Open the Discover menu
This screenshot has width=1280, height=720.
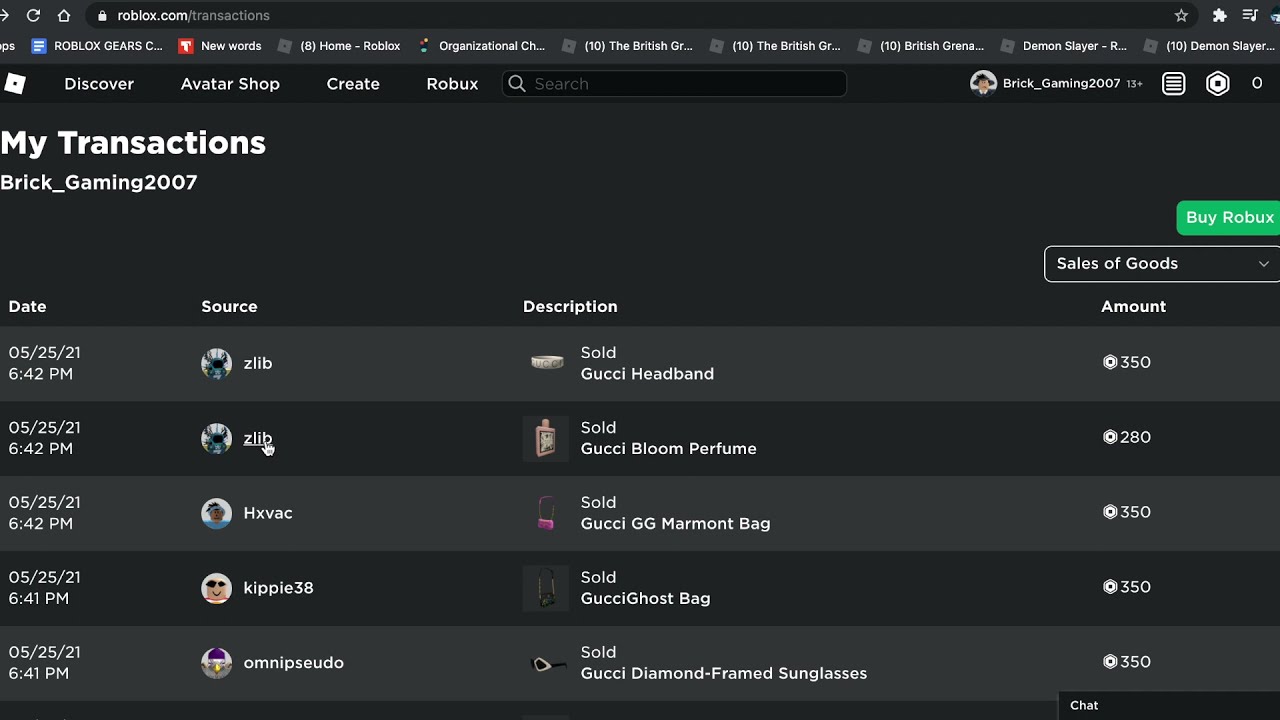pos(99,84)
